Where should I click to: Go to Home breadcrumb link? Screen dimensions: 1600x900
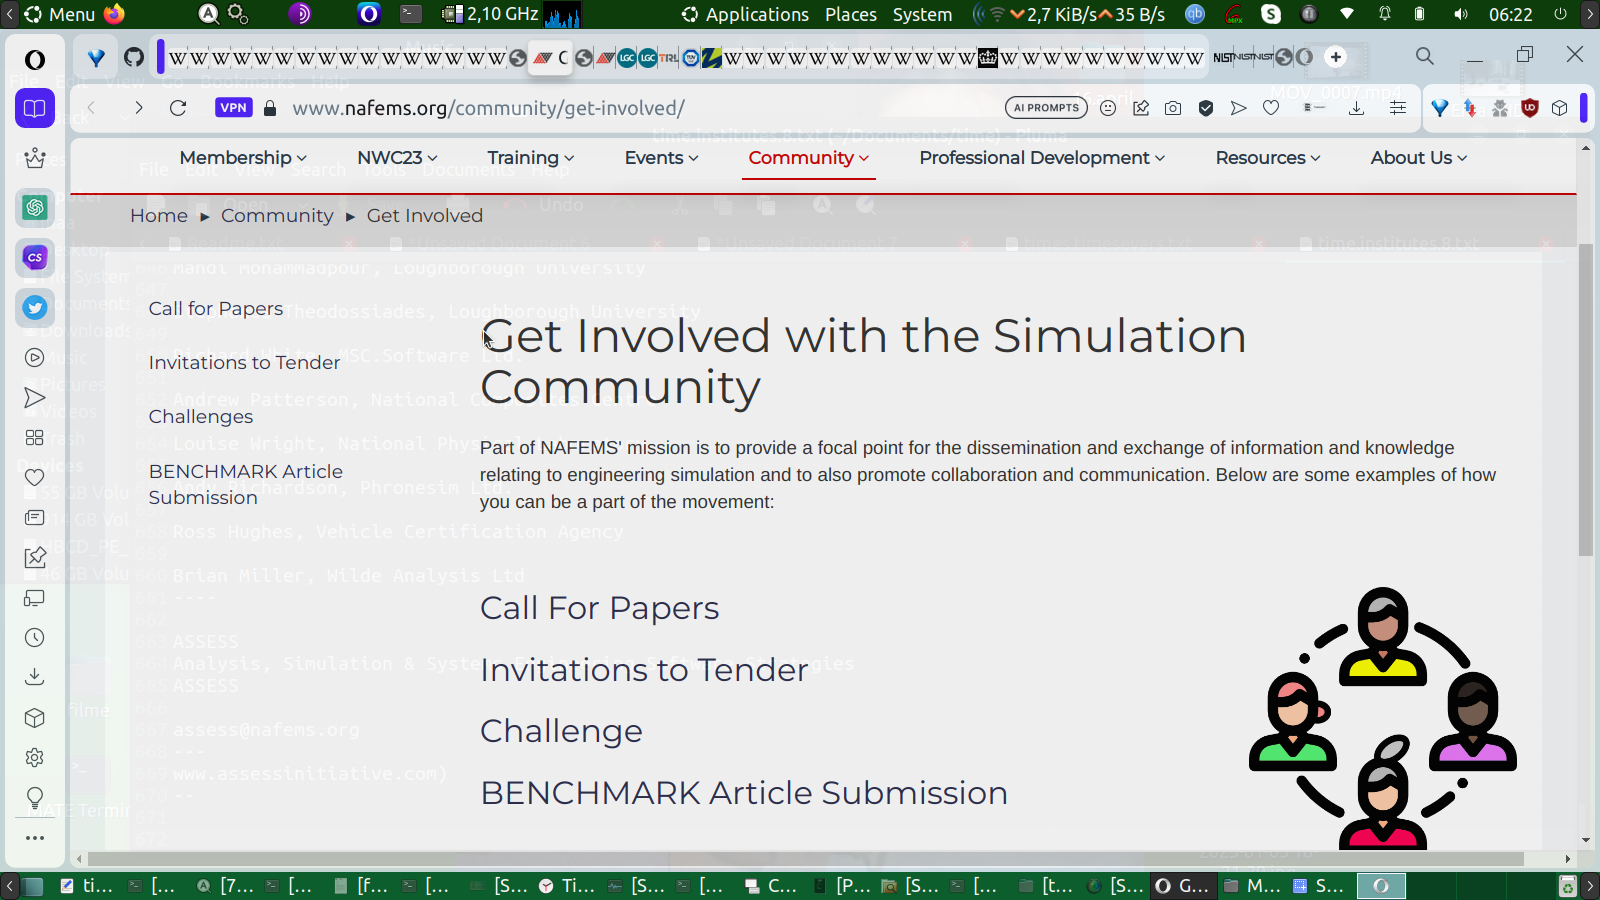(159, 216)
